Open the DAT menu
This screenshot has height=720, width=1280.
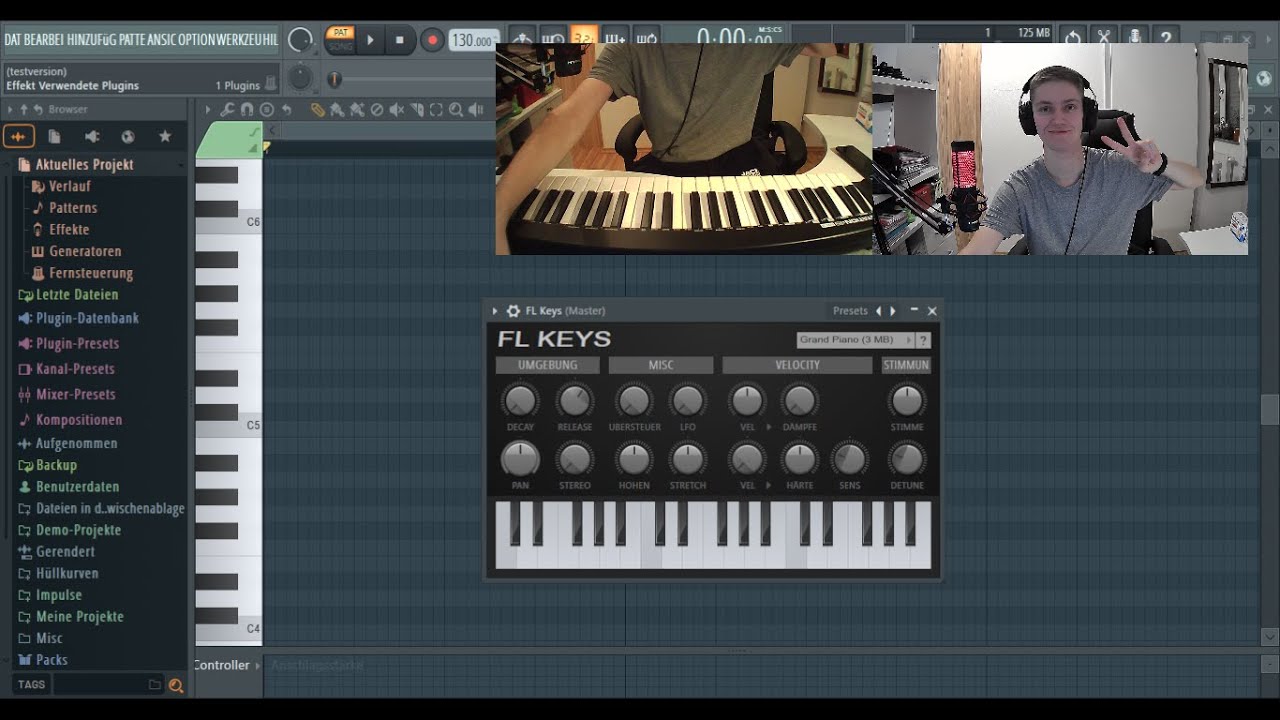tap(13, 40)
